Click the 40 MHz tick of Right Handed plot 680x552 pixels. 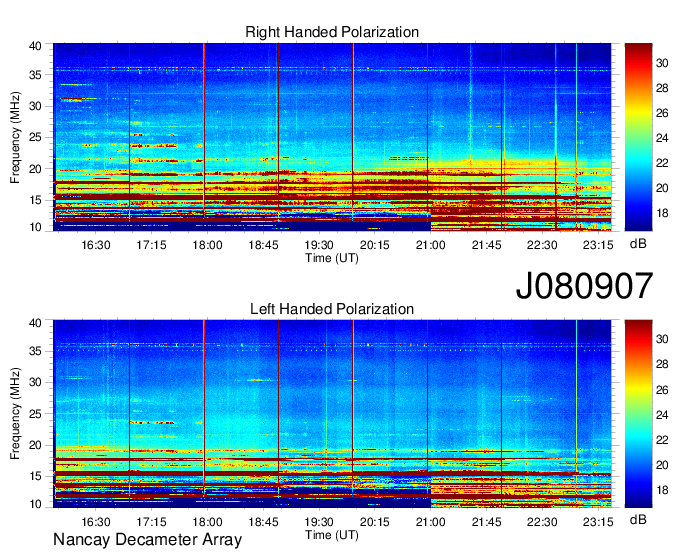[35, 46]
